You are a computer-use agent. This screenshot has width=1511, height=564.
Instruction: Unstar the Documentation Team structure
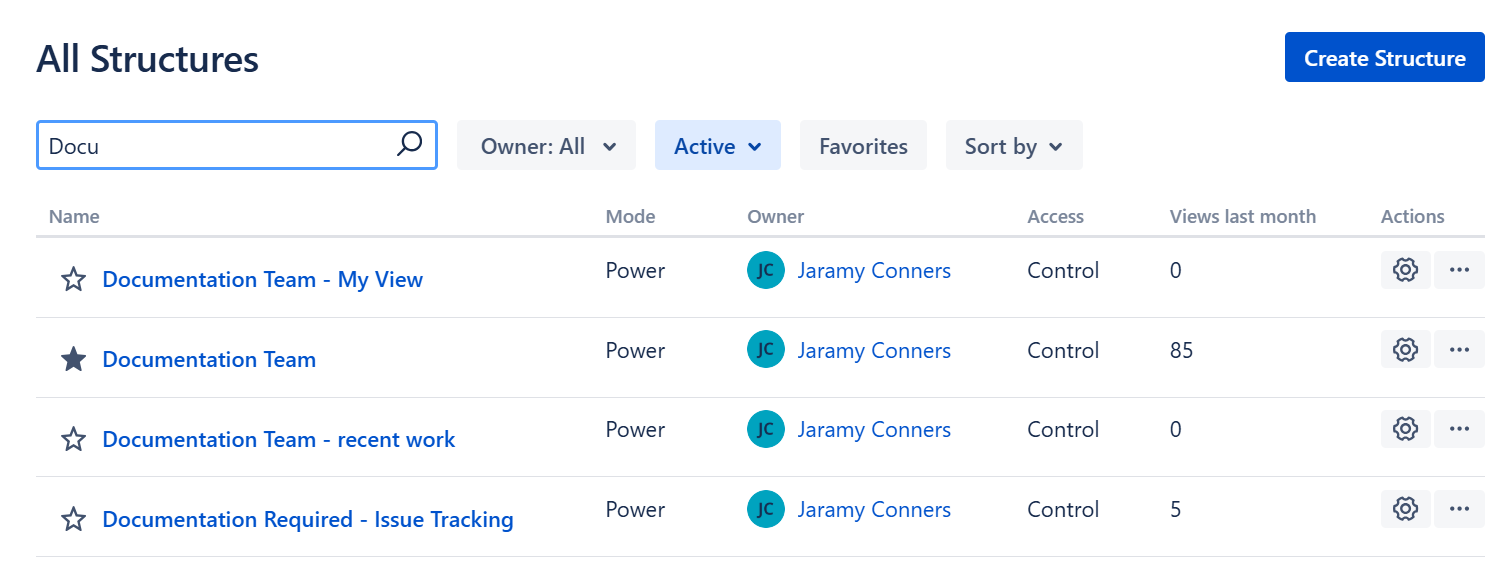click(x=74, y=360)
